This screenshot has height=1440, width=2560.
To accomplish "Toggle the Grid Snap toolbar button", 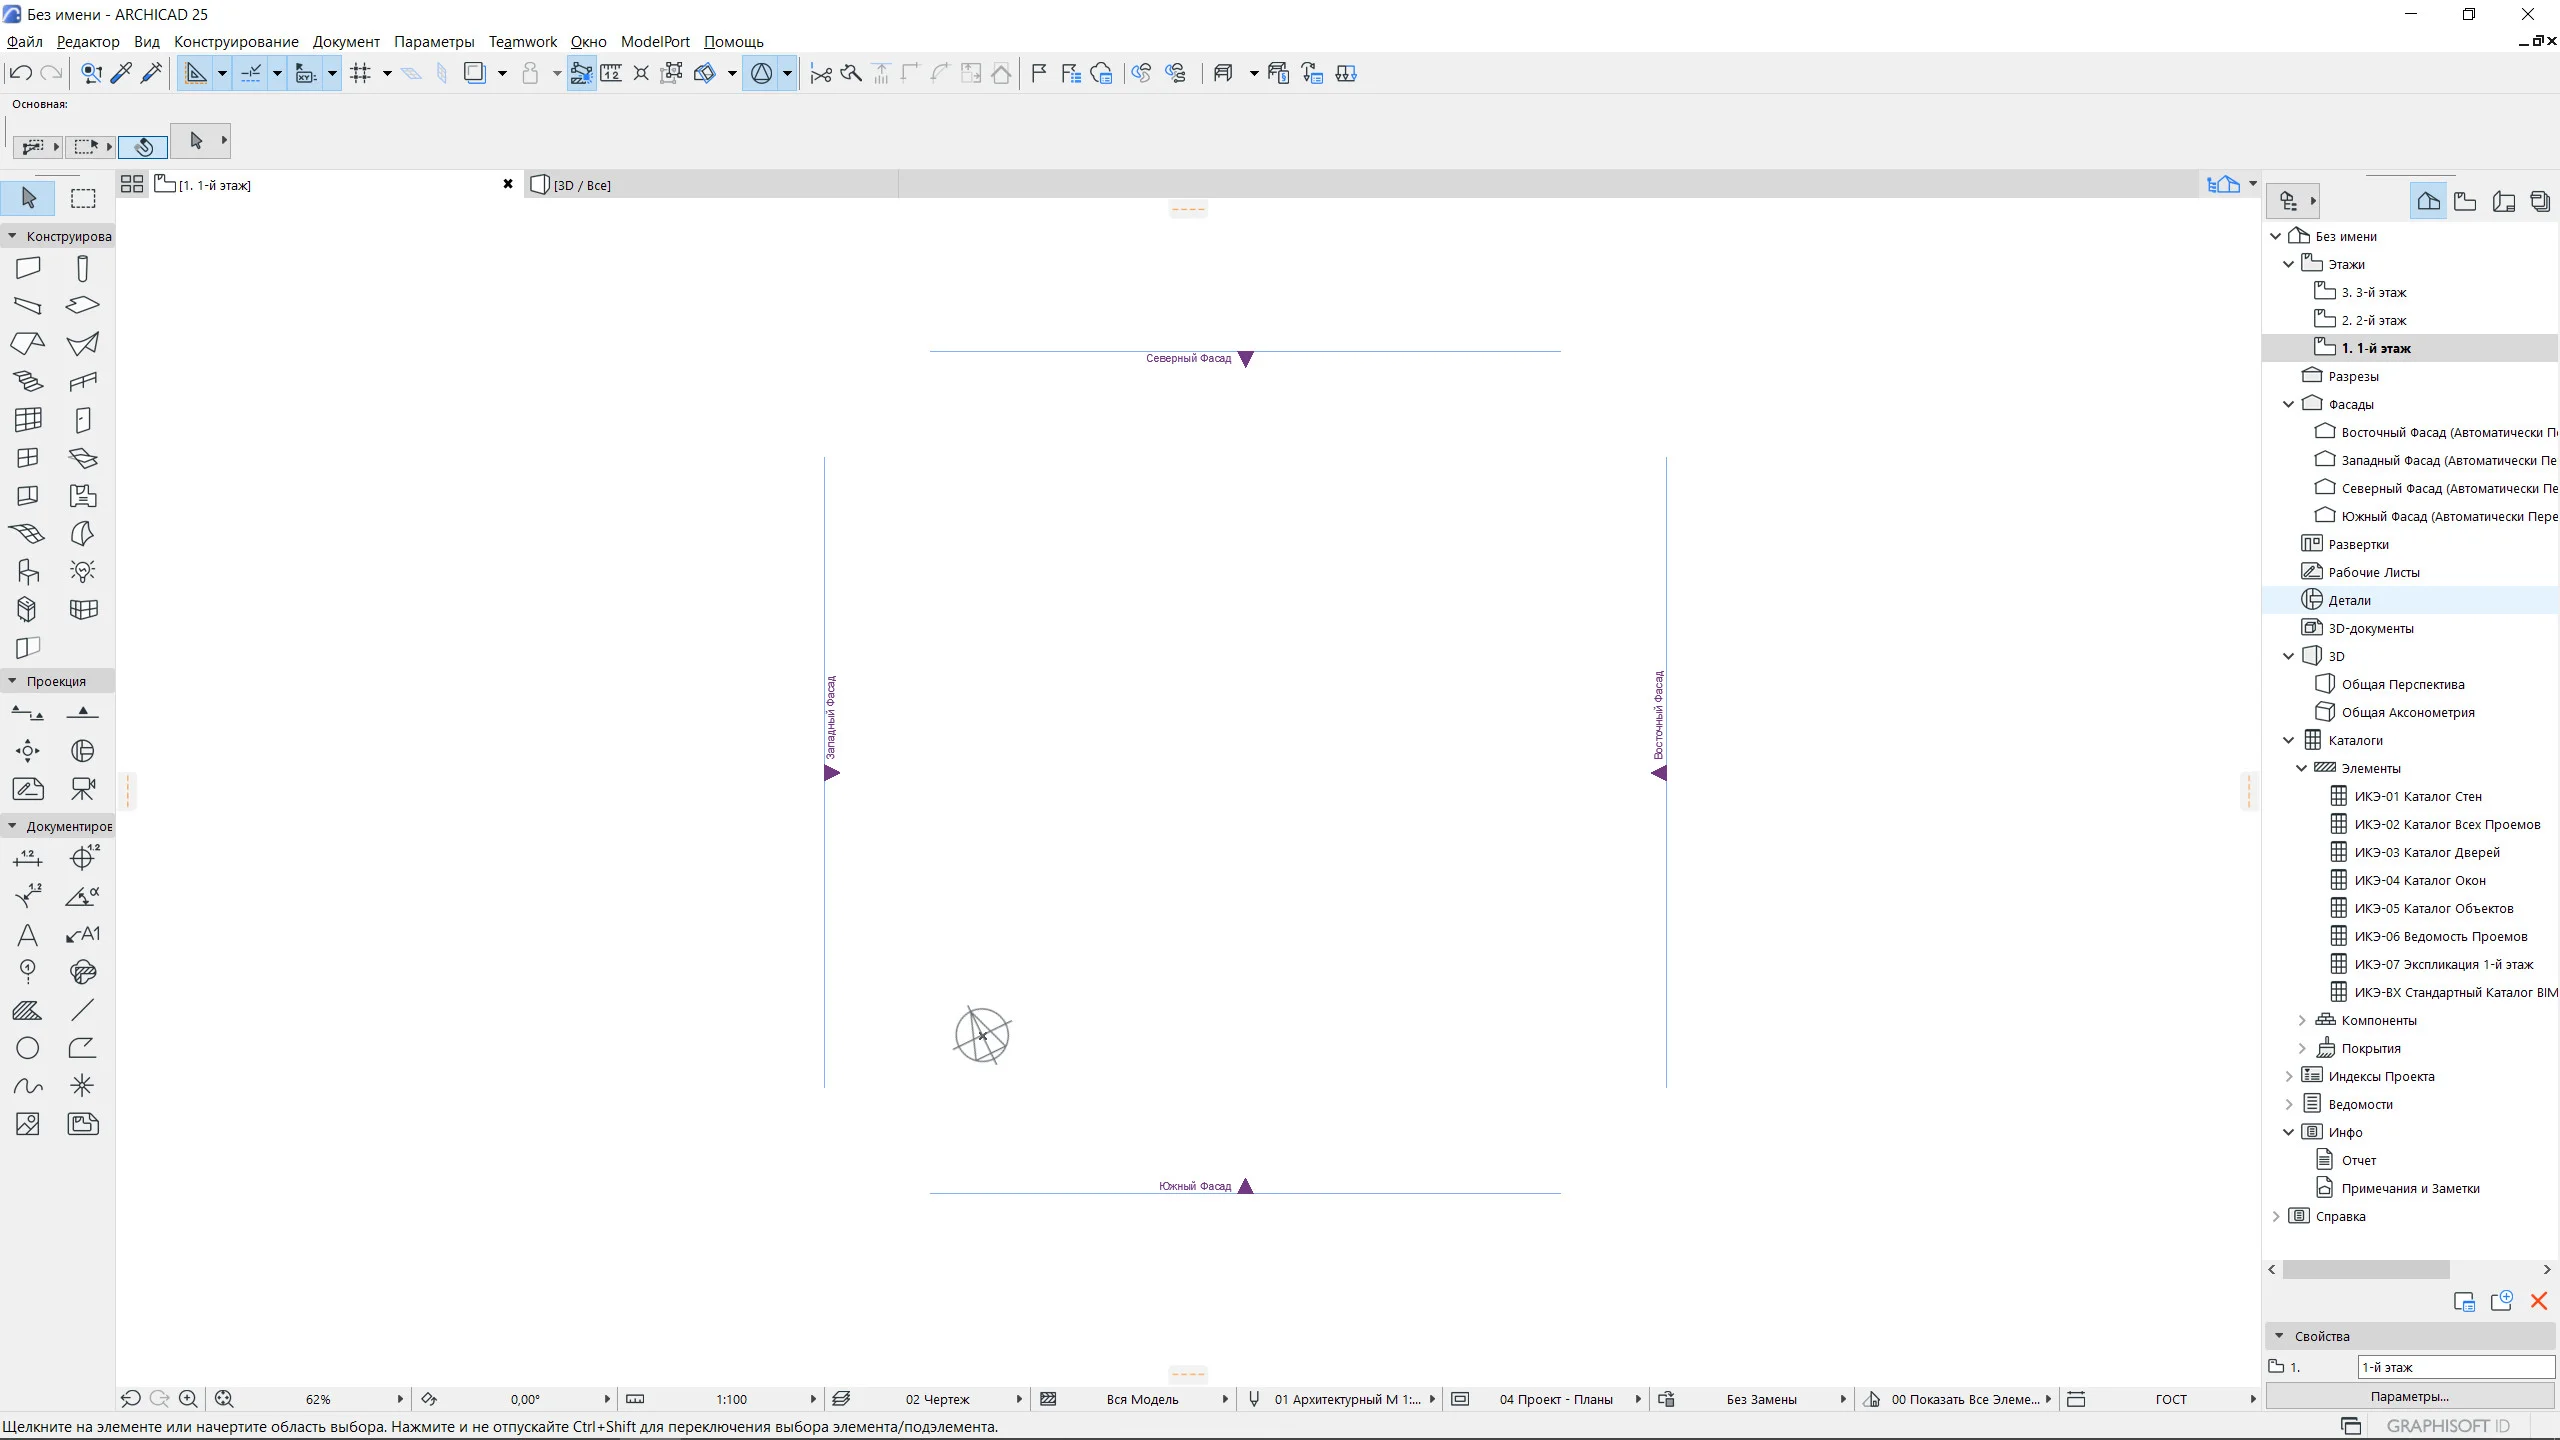I will 361,73.
